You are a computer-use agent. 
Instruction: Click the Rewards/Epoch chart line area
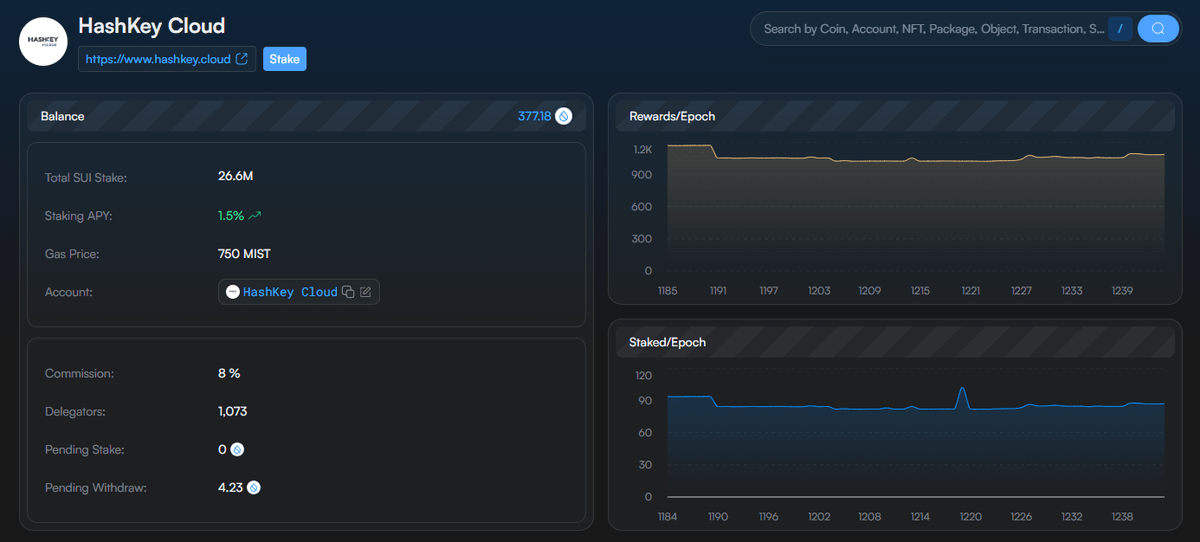point(915,208)
